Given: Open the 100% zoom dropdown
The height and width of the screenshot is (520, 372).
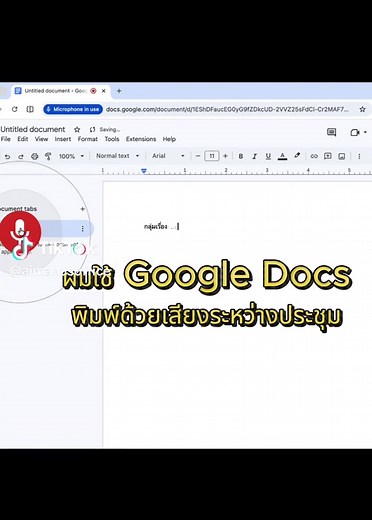Looking at the screenshot, I should pyautogui.click(x=71, y=156).
